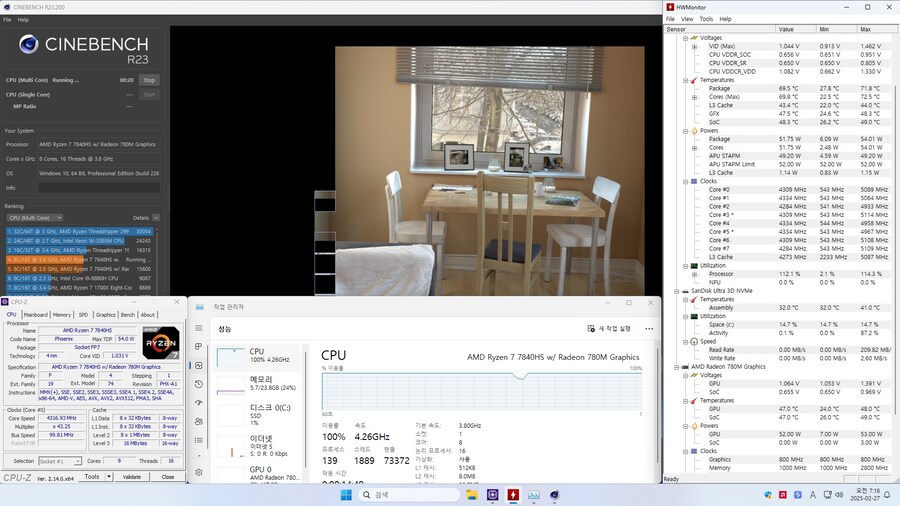Open CPU (Multi Core) ranking dropdown
This screenshot has width=900, height=506.
click(35, 218)
